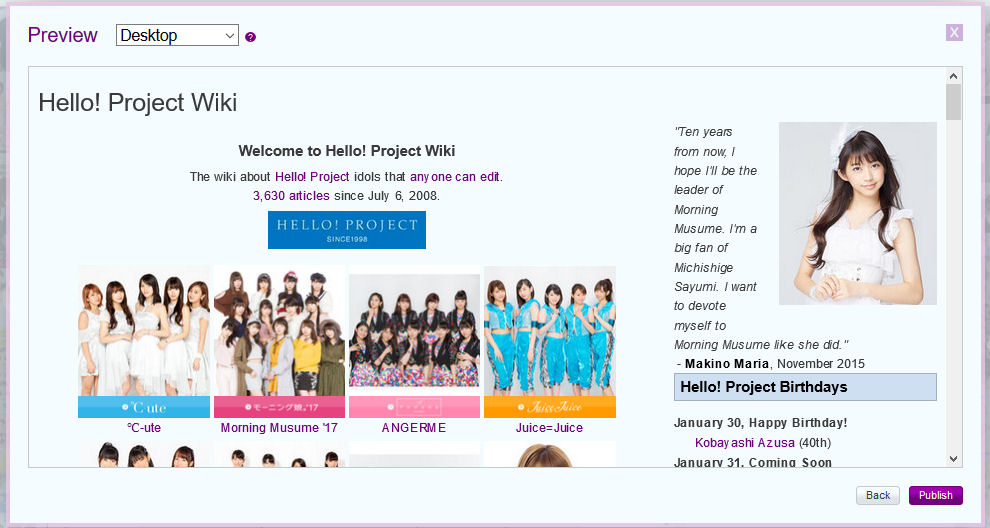
Task: Open the Kobayashi Azusa birthday link
Action: pos(745,443)
